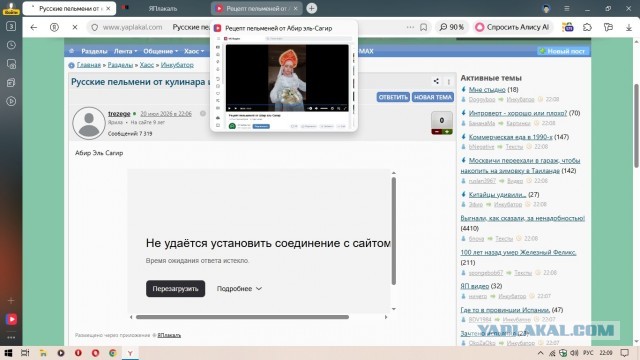Image resolution: width=640 pixels, height=360 pixels.
Task: Open the Windows notification center icon
Action: pos(624,353)
